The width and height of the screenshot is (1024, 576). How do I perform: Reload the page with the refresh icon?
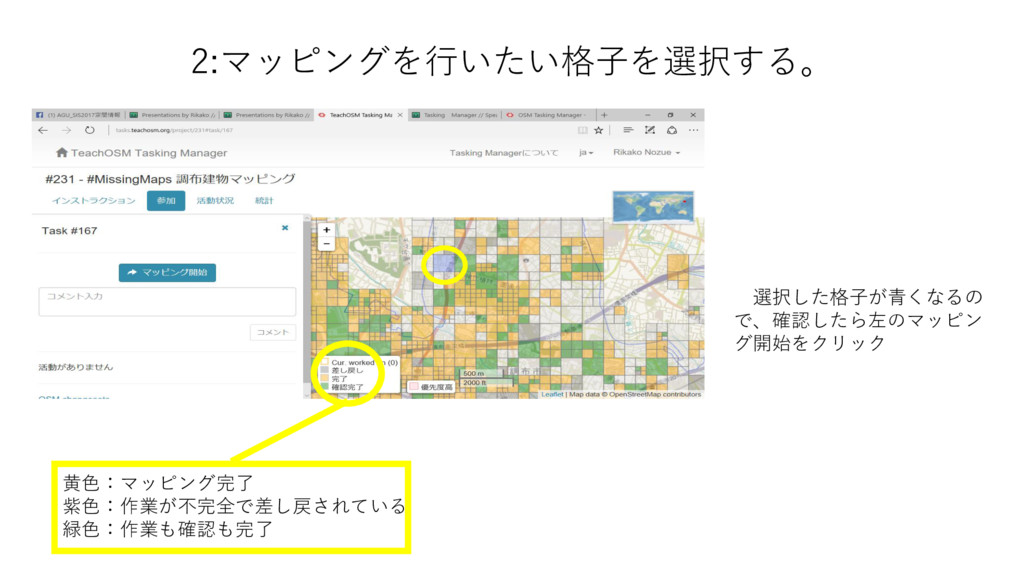[89, 131]
